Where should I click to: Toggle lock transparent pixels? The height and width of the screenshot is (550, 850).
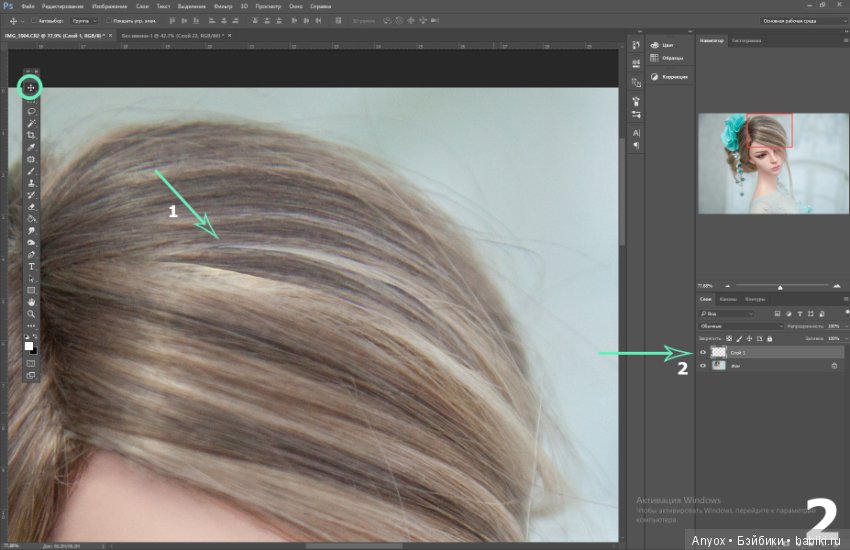(729, 339)
